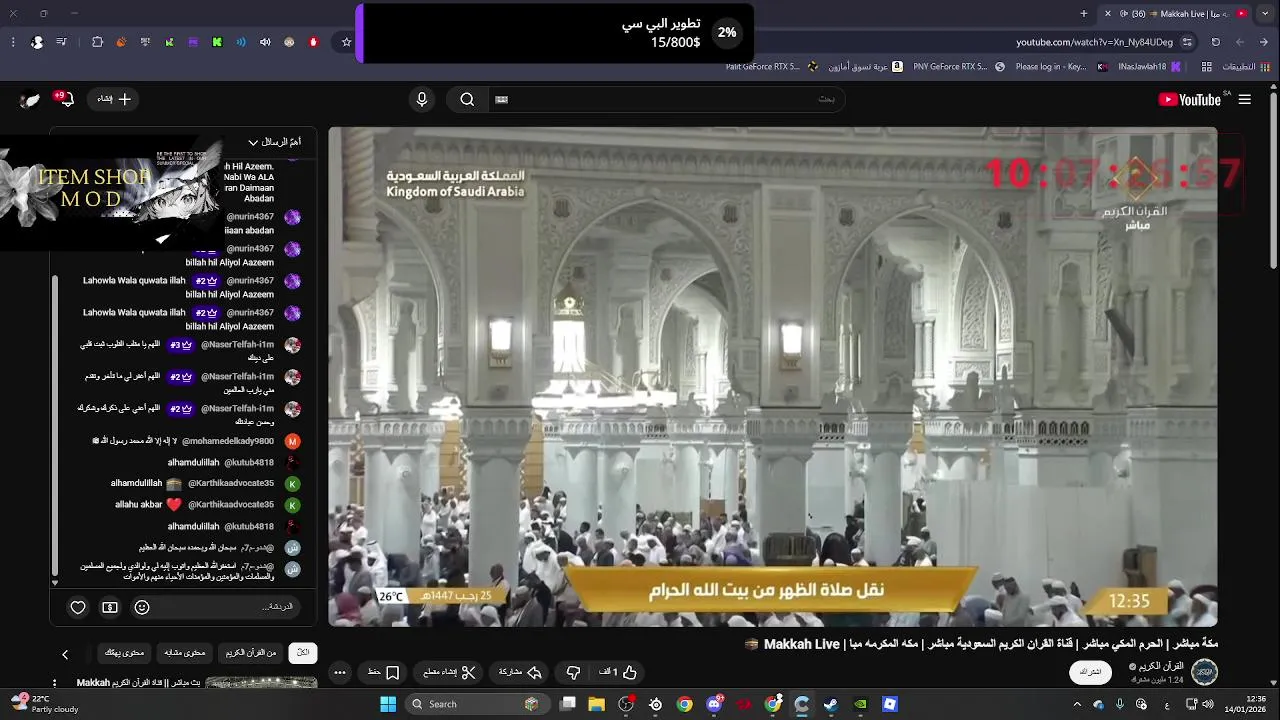Open more actions ellipsis under video
The image size is (1280, 720).
[x=340, y=672]
